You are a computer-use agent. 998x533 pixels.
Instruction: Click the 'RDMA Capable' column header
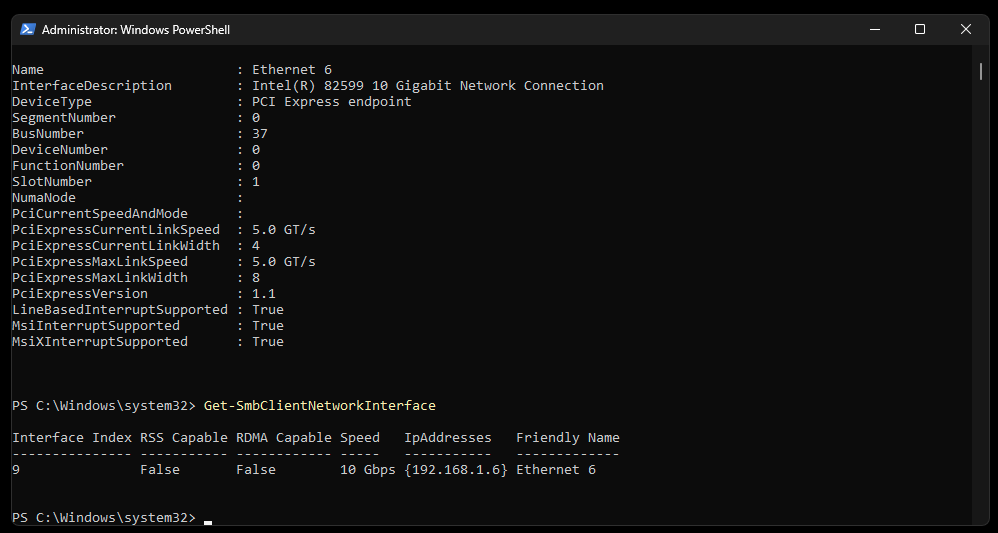tap(284, 438)
